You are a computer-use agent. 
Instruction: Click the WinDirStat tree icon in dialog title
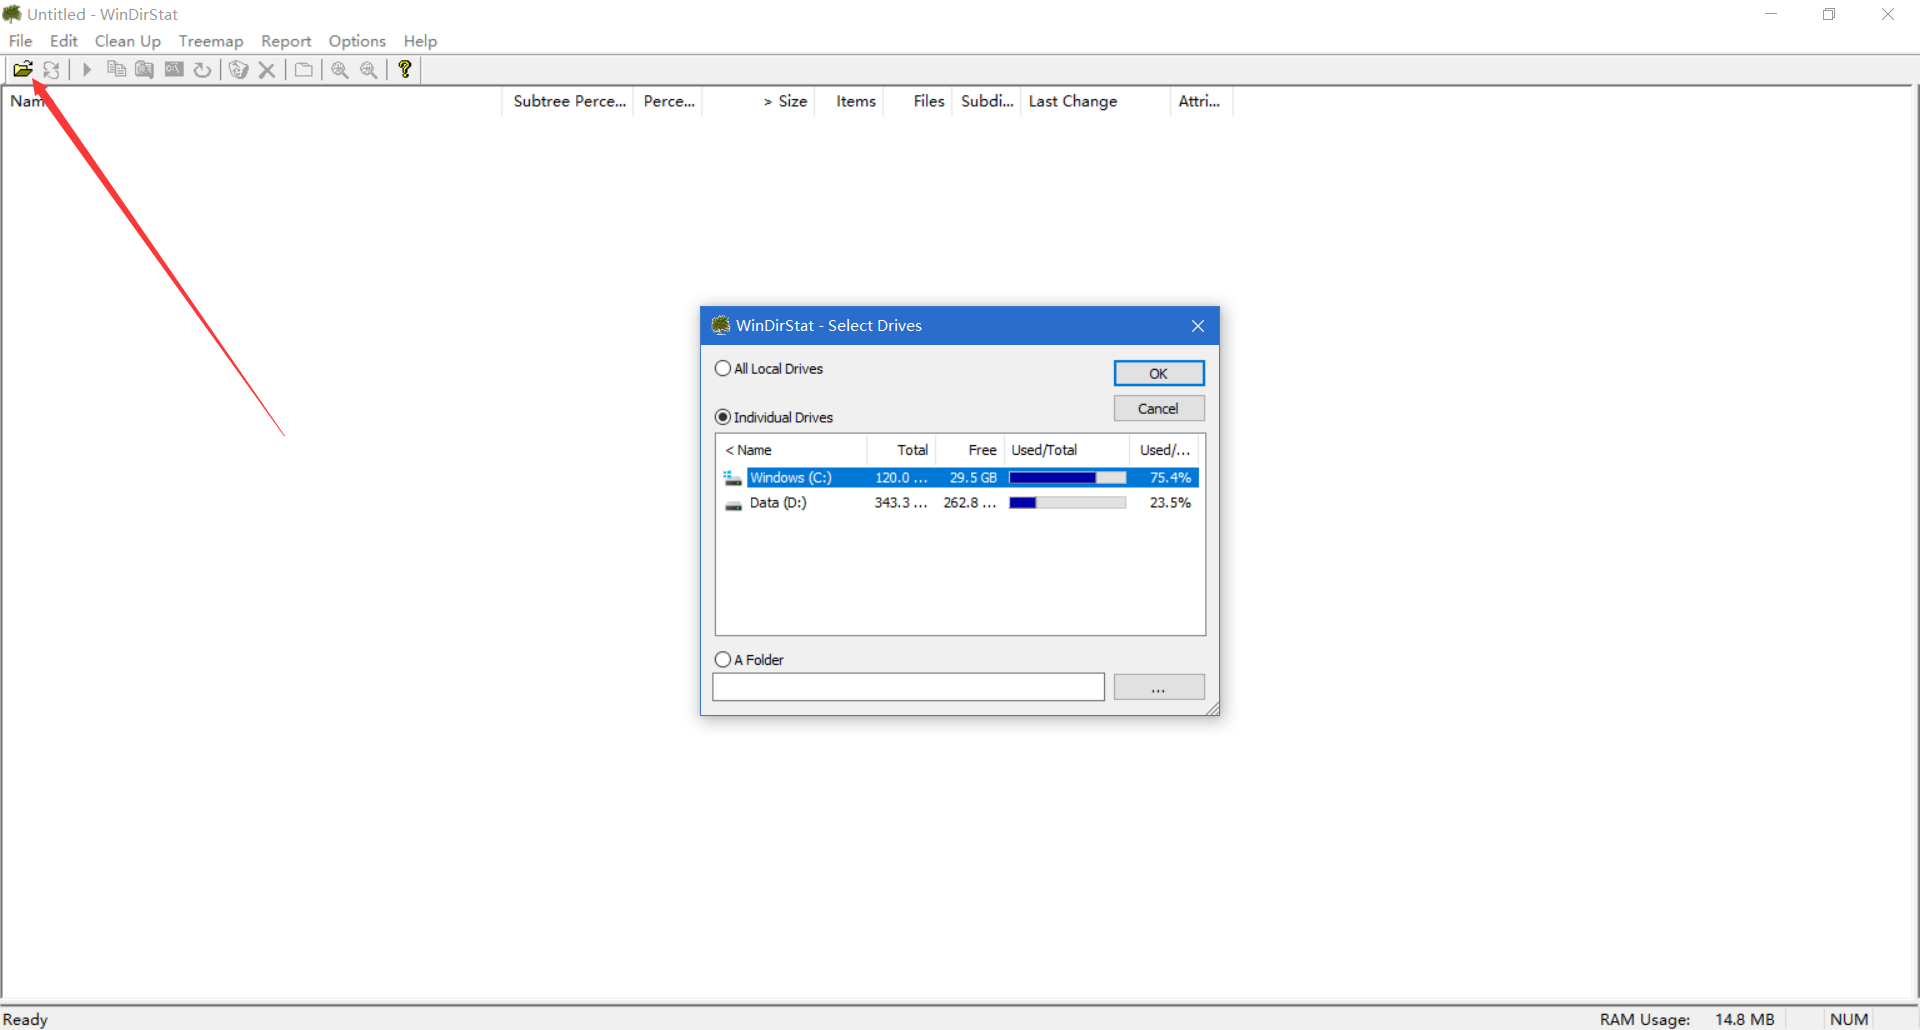pos(720,325)
